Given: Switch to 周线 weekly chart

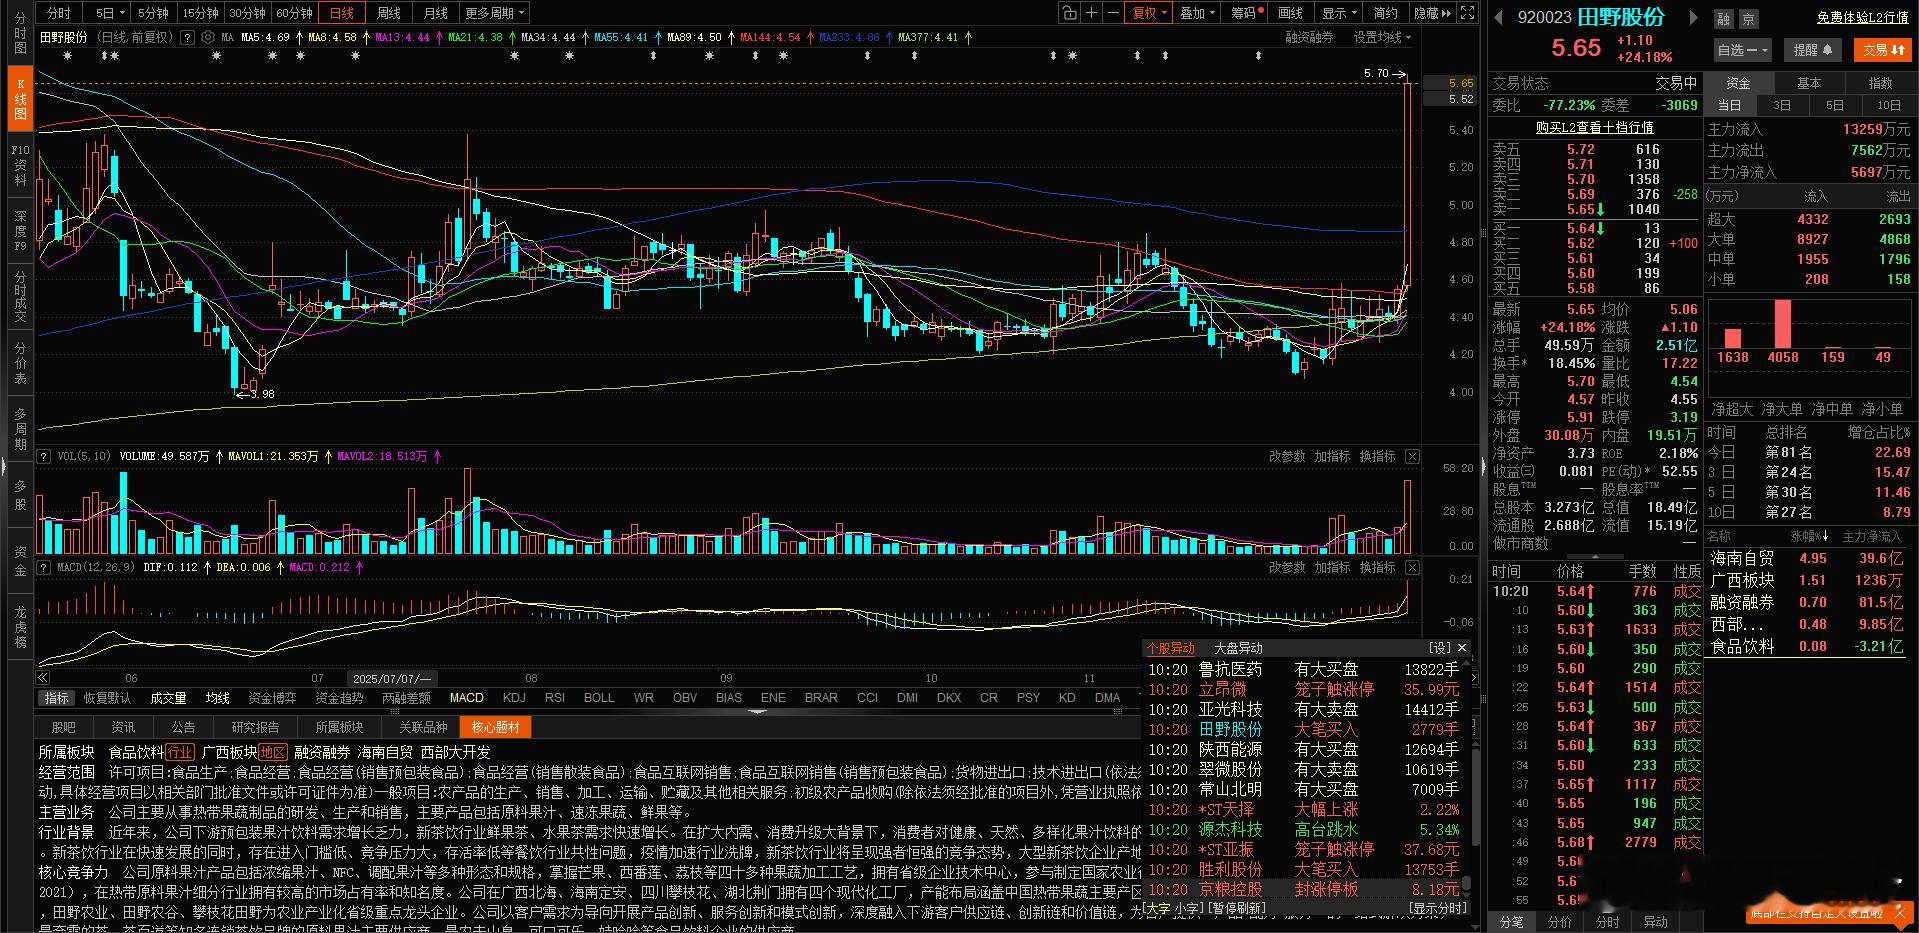Looking at the screenshot, I should click(389, 13).
